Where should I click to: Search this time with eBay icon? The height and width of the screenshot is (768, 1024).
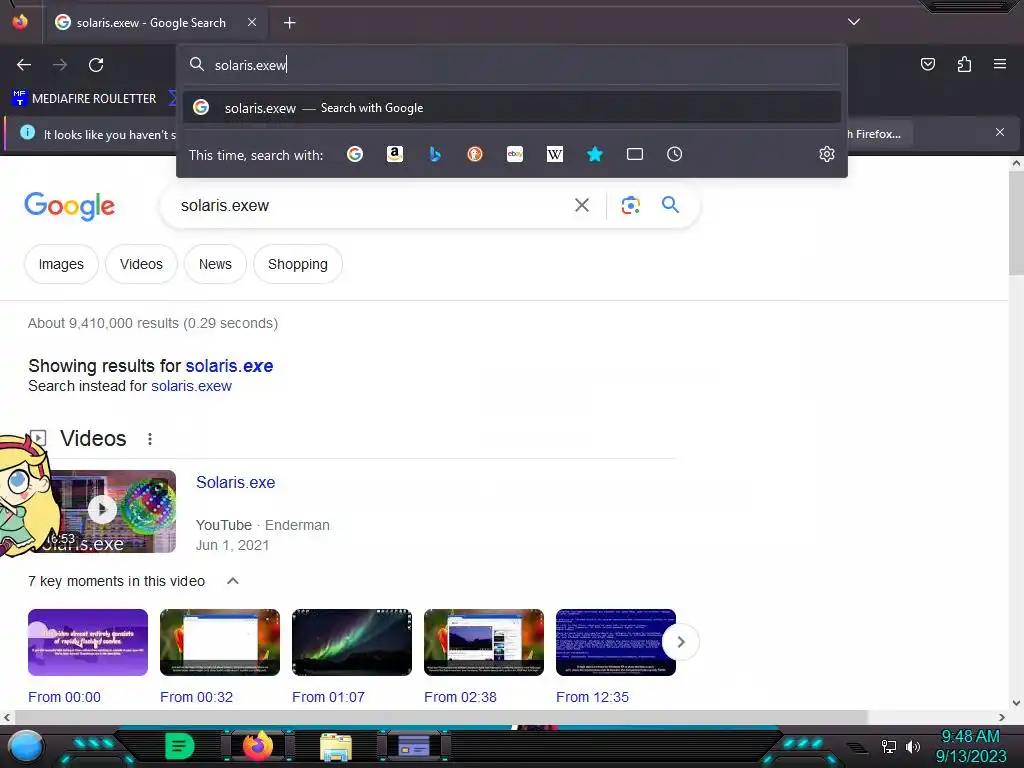[515, 154]
